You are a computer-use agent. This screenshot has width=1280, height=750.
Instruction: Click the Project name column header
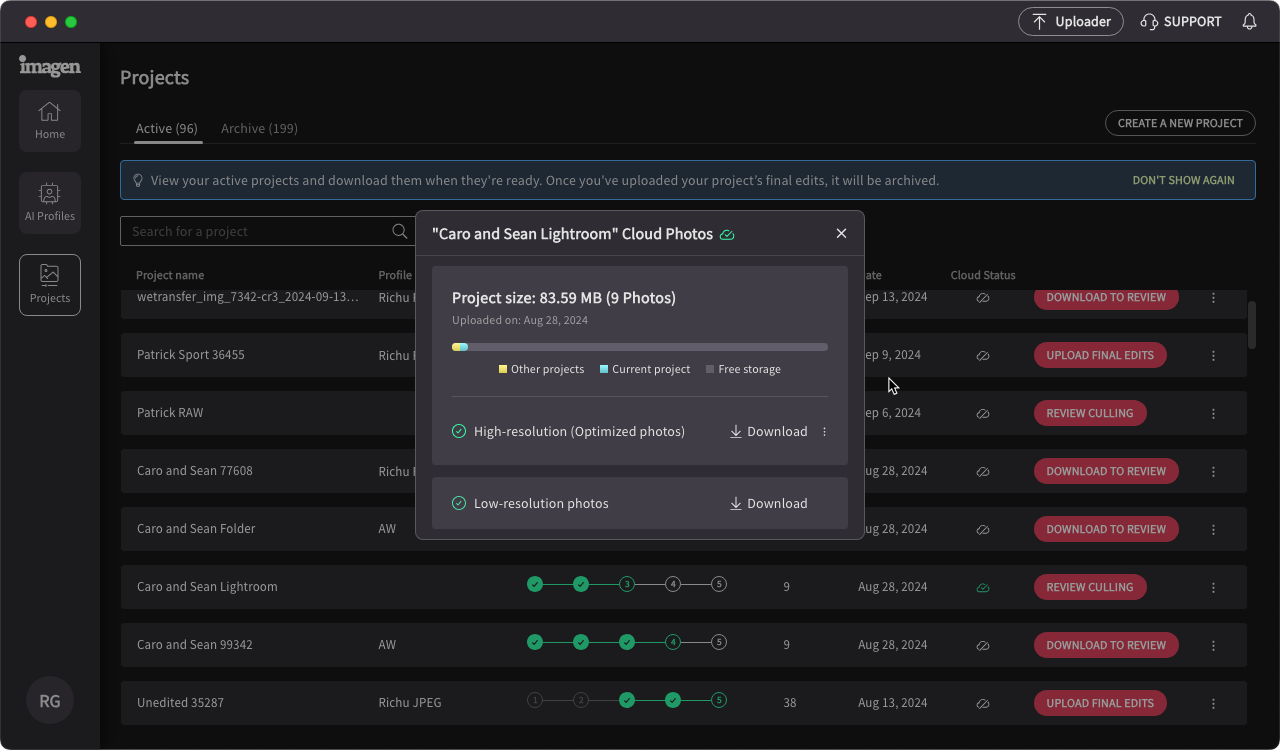pyautogui.click(x=170, y=275)
